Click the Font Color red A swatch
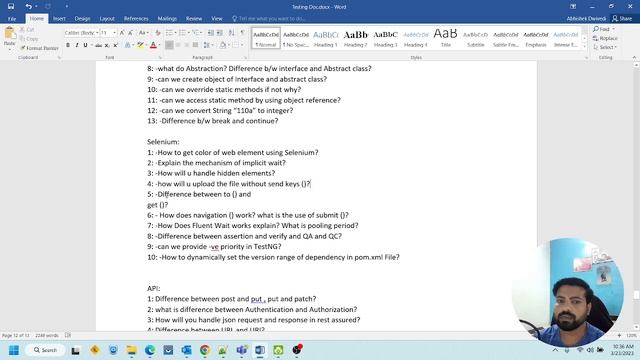Image resolution: width=640 pixels, height=360 pixels. point(153,45)
